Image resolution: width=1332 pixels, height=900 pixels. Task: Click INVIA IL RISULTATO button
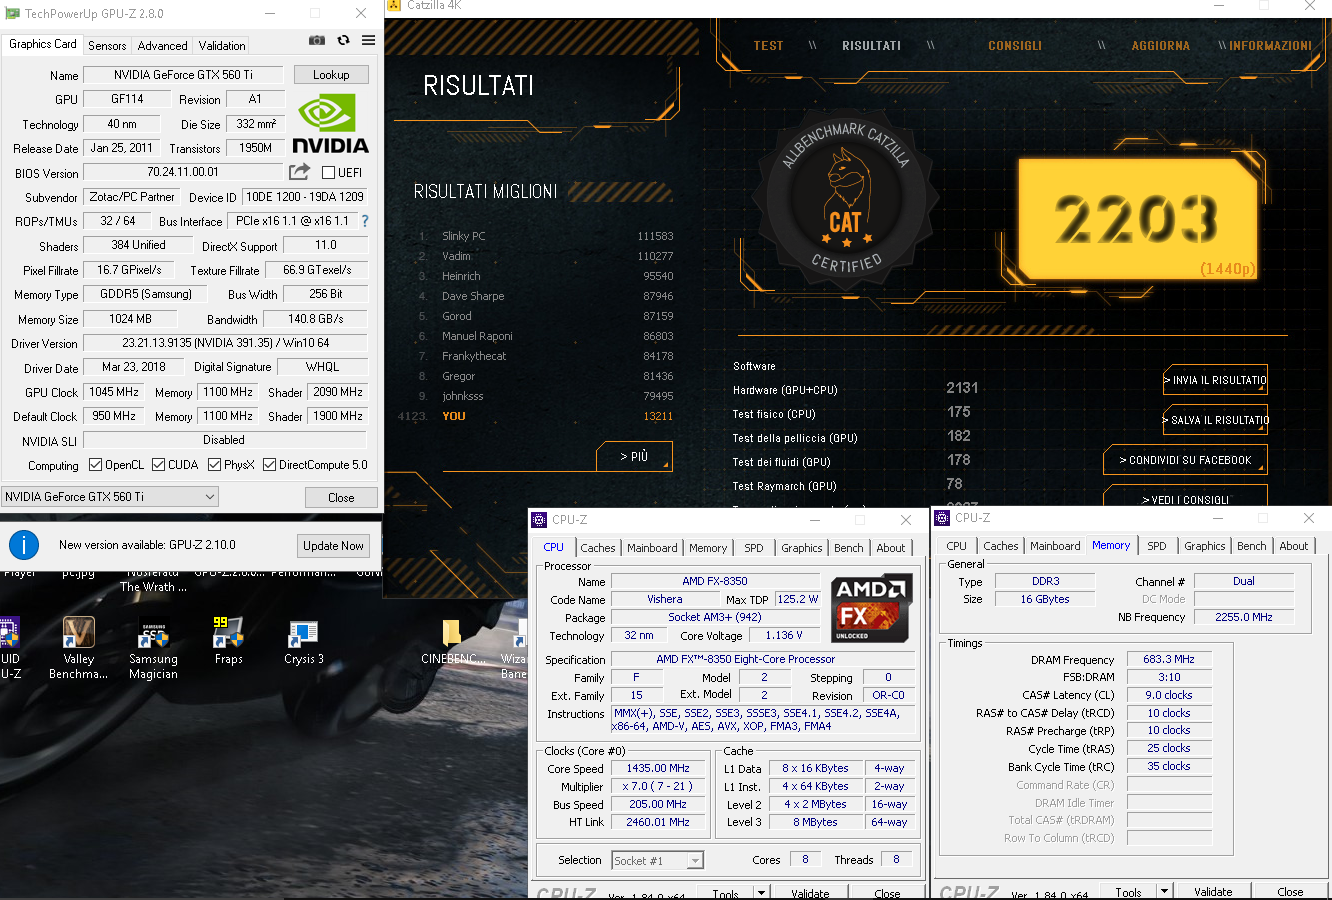(x=1215, y=380)
